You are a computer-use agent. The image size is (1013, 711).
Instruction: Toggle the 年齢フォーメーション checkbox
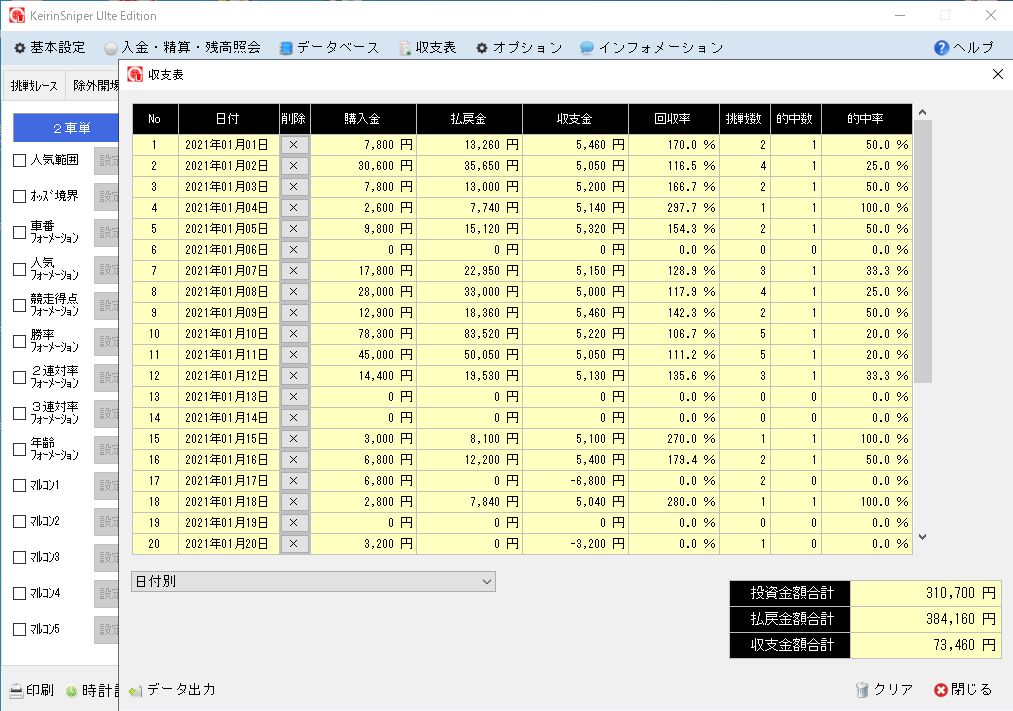pyautogui.click(x=20, y=449)
